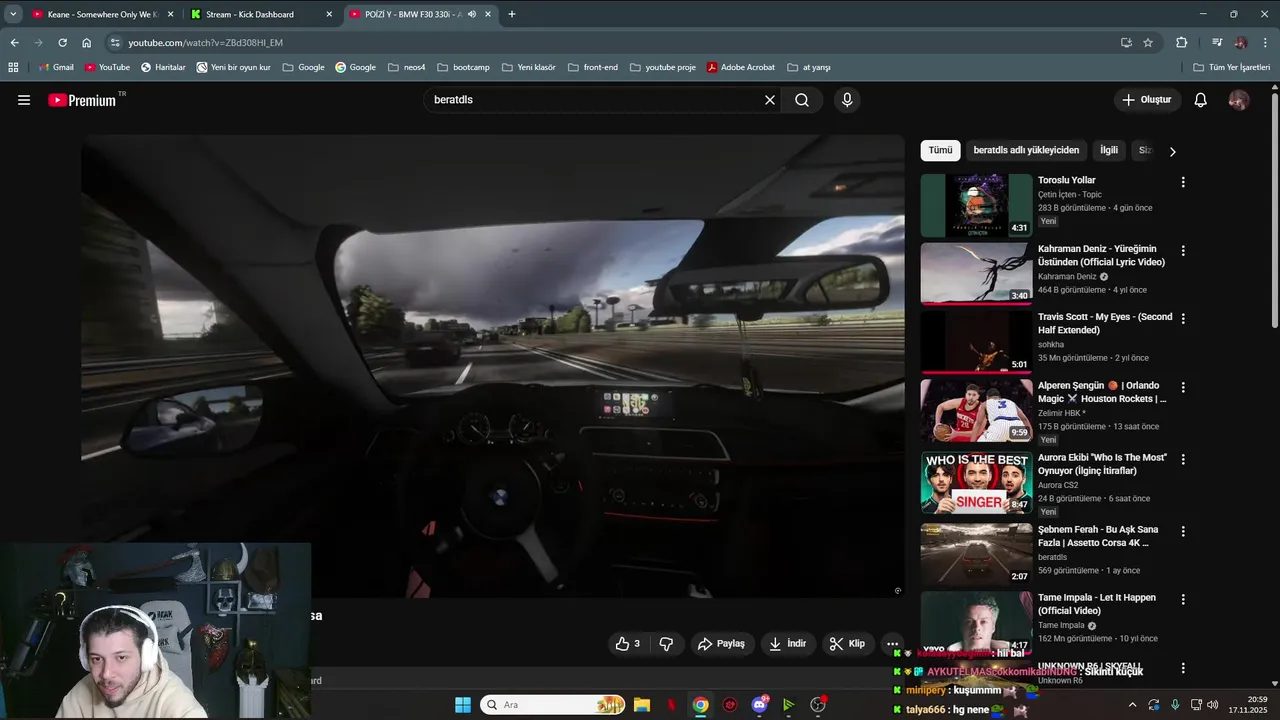Open options for Şebnem Ferah video
Screen dimensions: 1280x720
coord(1183,531)
